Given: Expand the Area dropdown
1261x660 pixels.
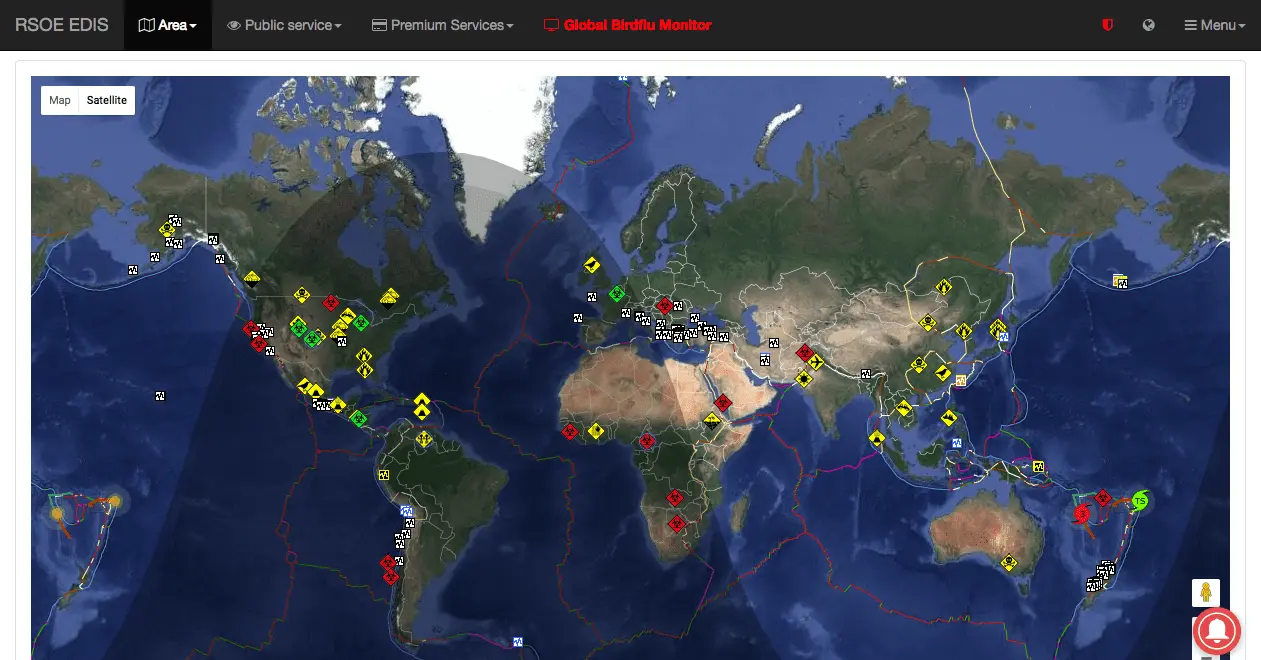Looking at the screenshot, I should [x=167, y=25].
